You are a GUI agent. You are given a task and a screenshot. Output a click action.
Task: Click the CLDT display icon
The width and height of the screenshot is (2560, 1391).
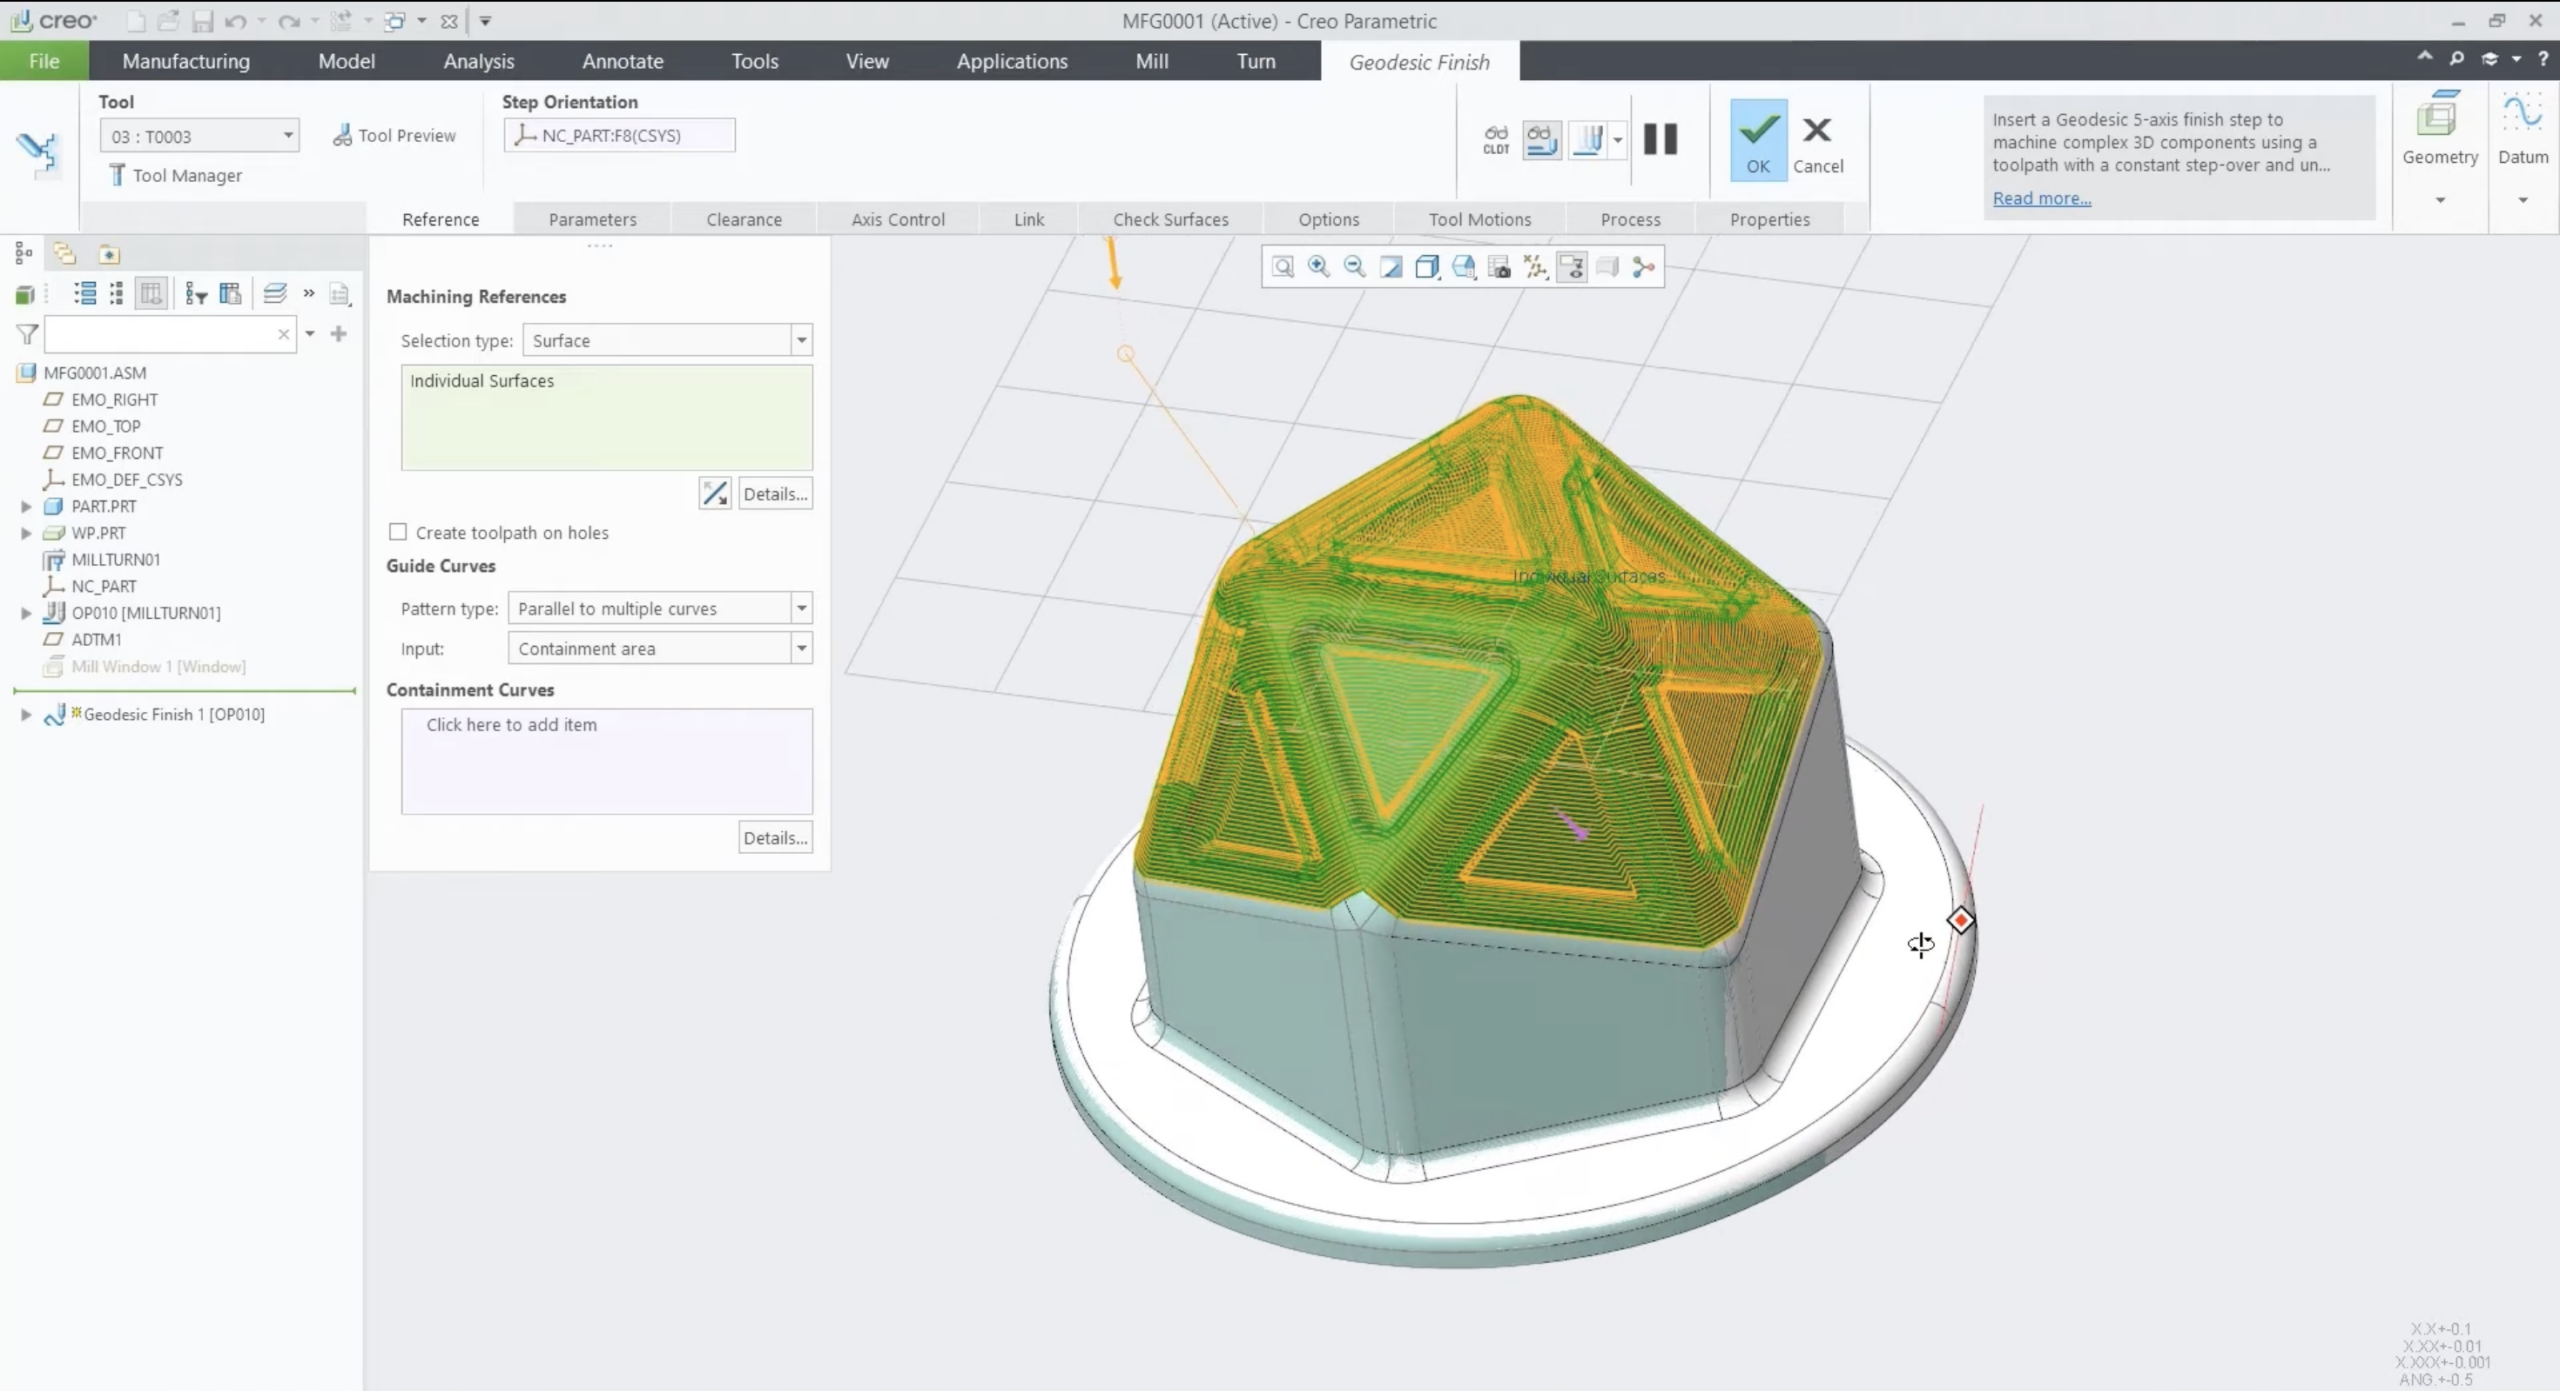[1496, 139]
